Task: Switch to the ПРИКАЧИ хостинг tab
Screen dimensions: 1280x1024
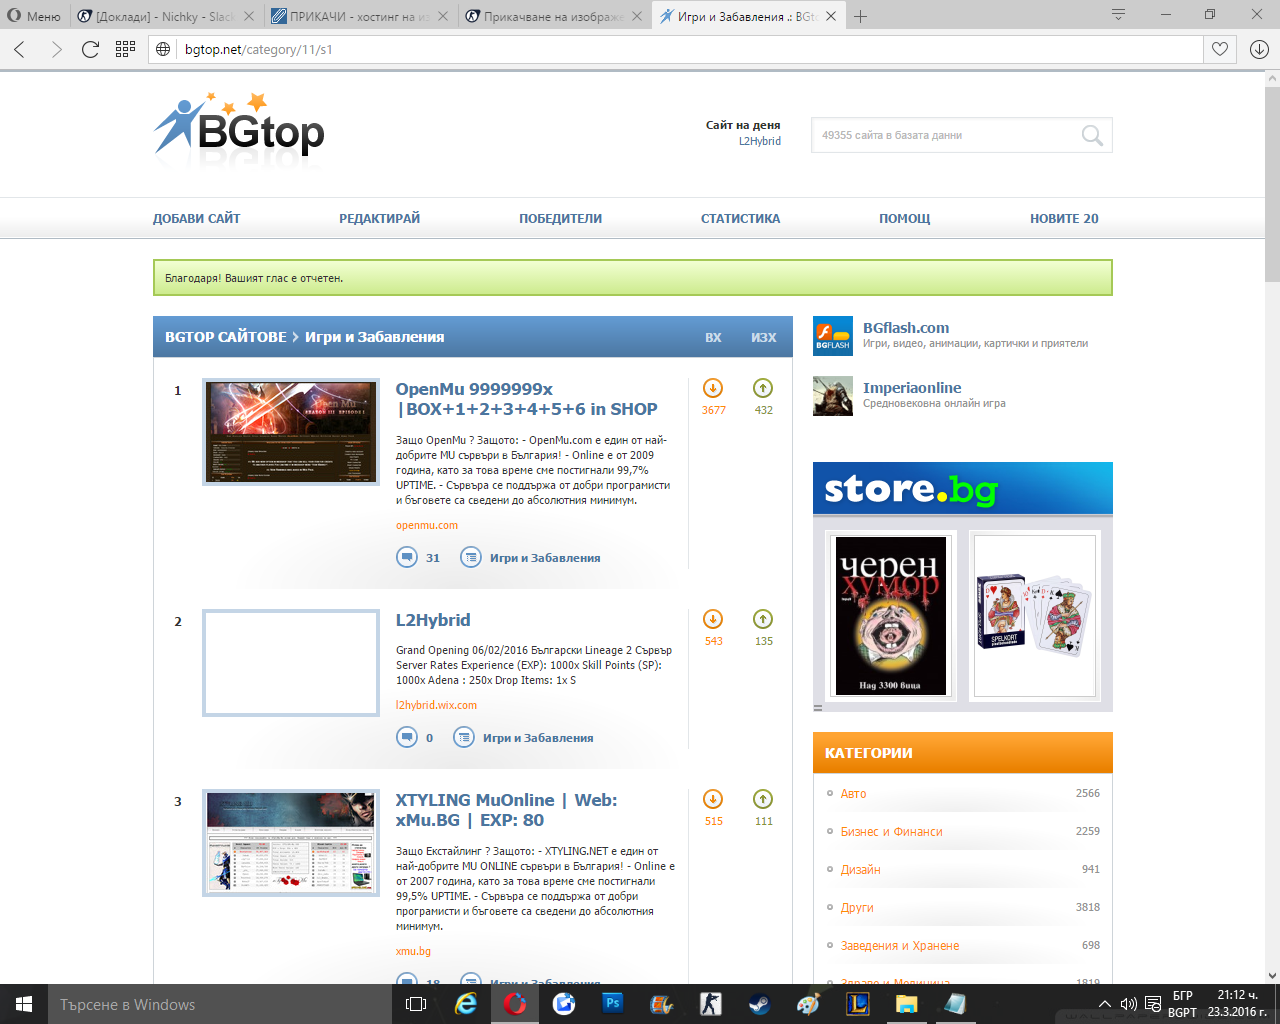Action: pyautogui.click(x=360, y=16)
